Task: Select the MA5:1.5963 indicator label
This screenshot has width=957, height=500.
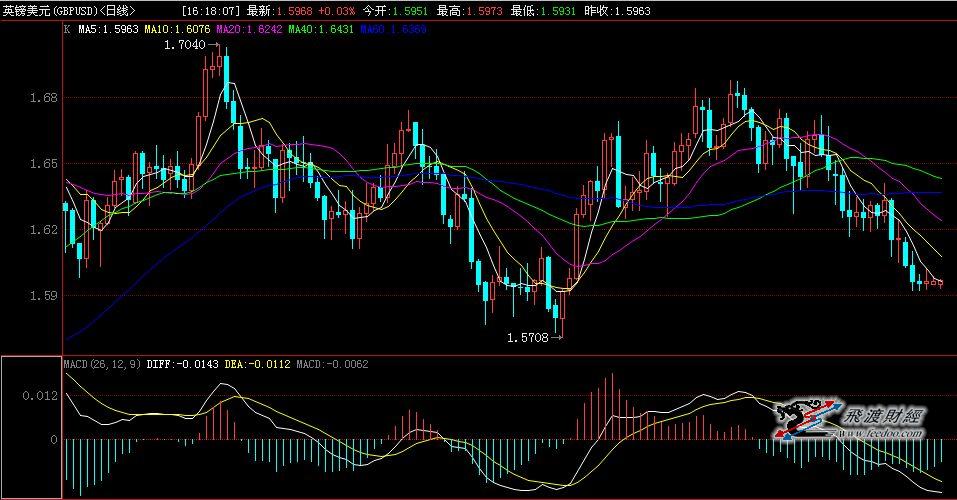Action: pos(108,29)
